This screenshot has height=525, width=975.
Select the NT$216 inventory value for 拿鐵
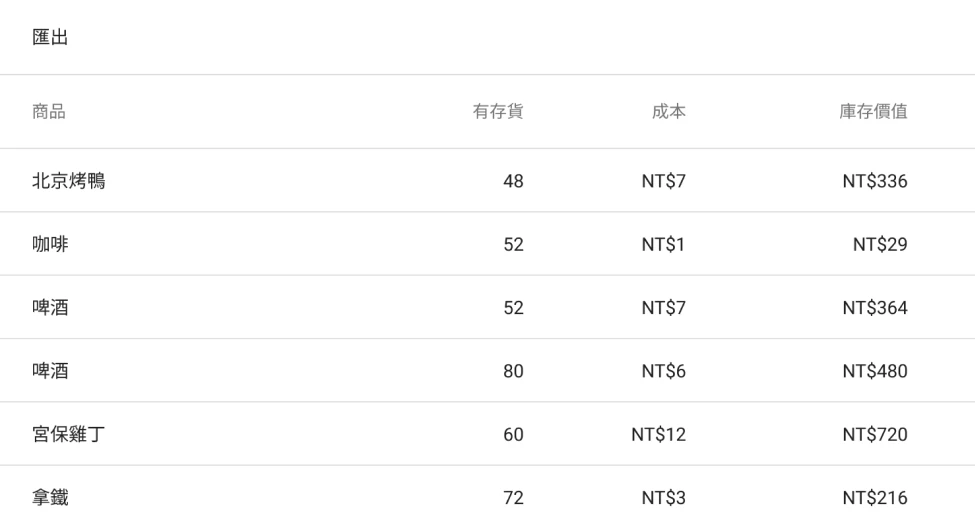pyautogui.click(x=875, y=497)
